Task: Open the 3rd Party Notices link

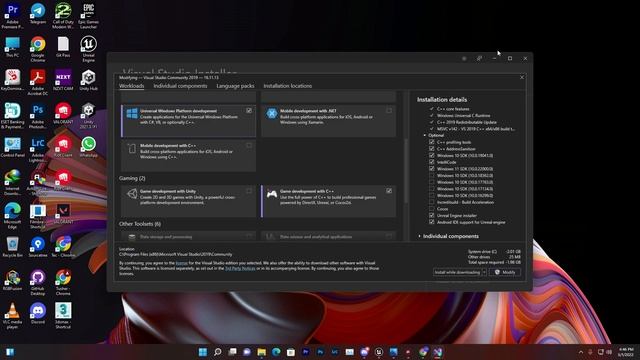Action: point(240,269)
